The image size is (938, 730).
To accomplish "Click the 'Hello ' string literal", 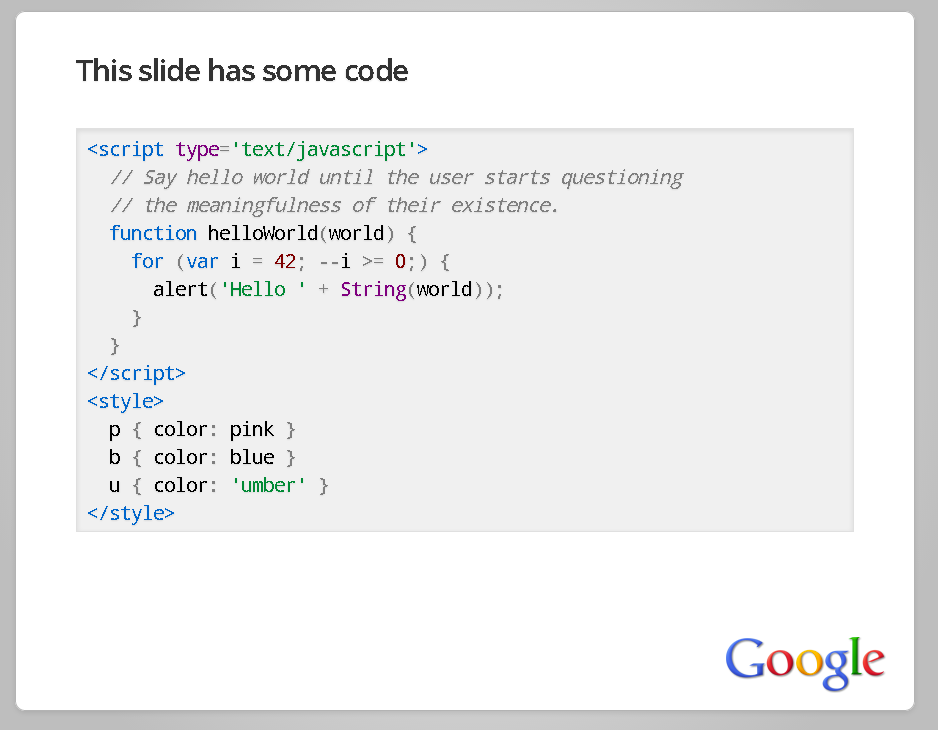I will (x=263, y=290).
